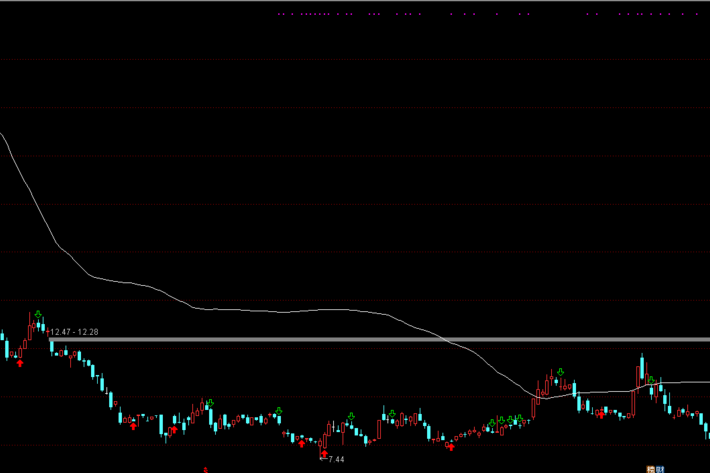Click the red up arrow at far left edge
The width and height of the screenshot is (710, 473).
click(19, 363)
